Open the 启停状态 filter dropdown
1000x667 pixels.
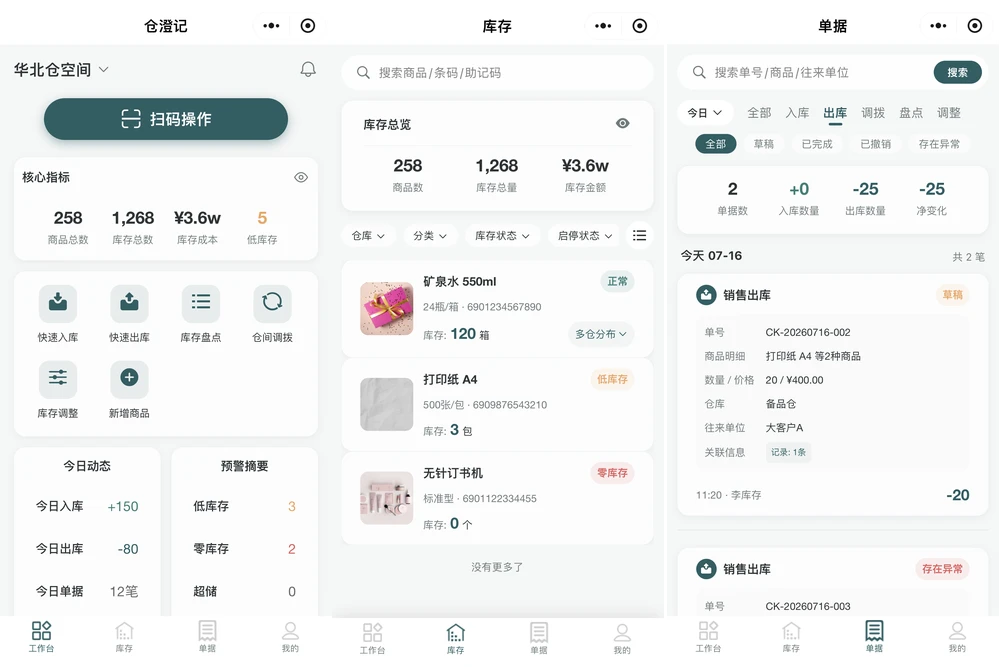pyautogui.click(x=585, y=236)
